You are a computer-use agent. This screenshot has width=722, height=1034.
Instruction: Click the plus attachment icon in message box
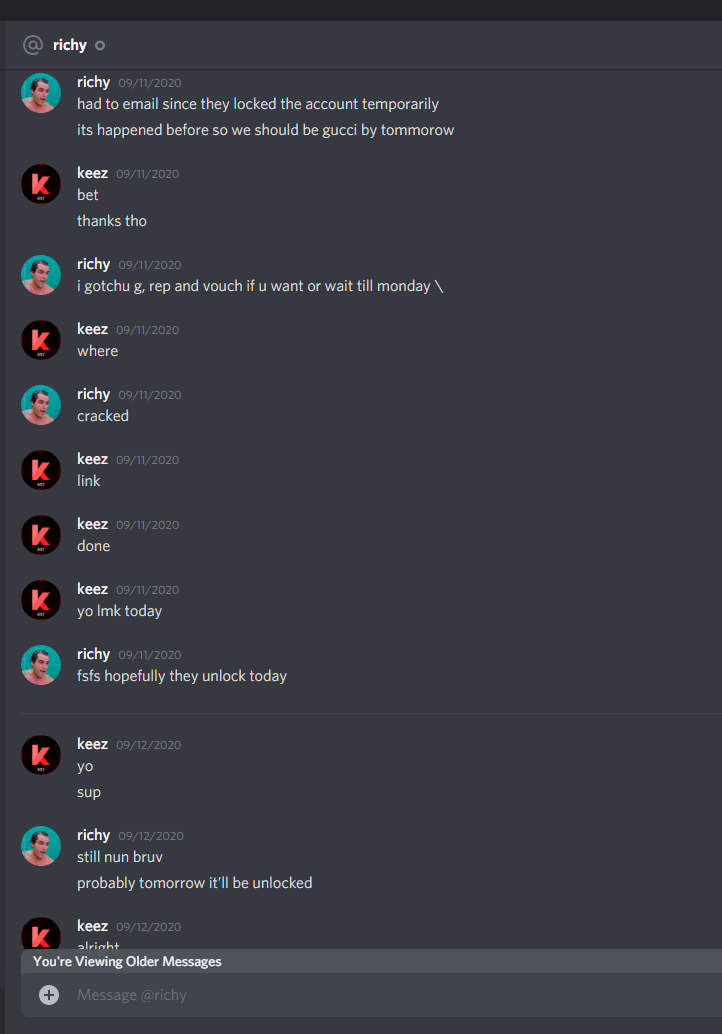49,994
